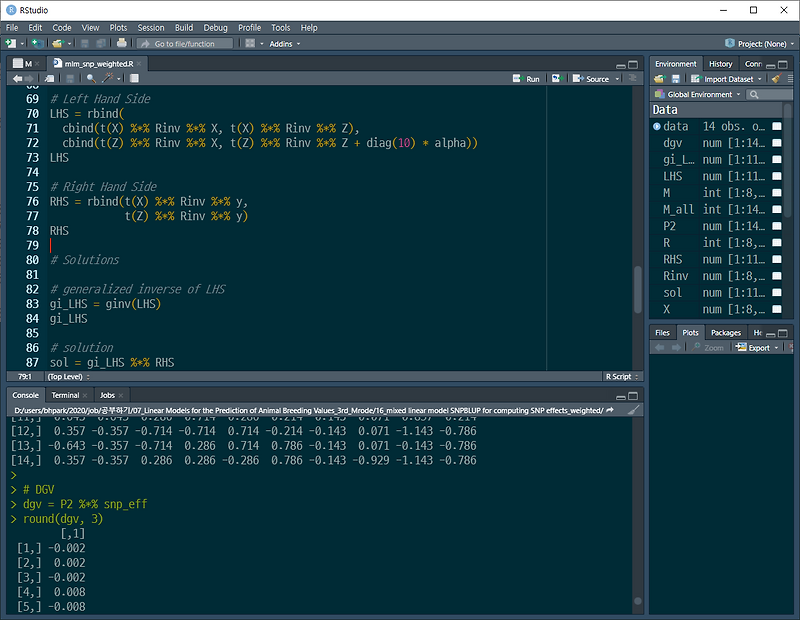Open the Session menu
Viewport: 800px width, 620px height.
pyautogui.click(x=151, y=27)
